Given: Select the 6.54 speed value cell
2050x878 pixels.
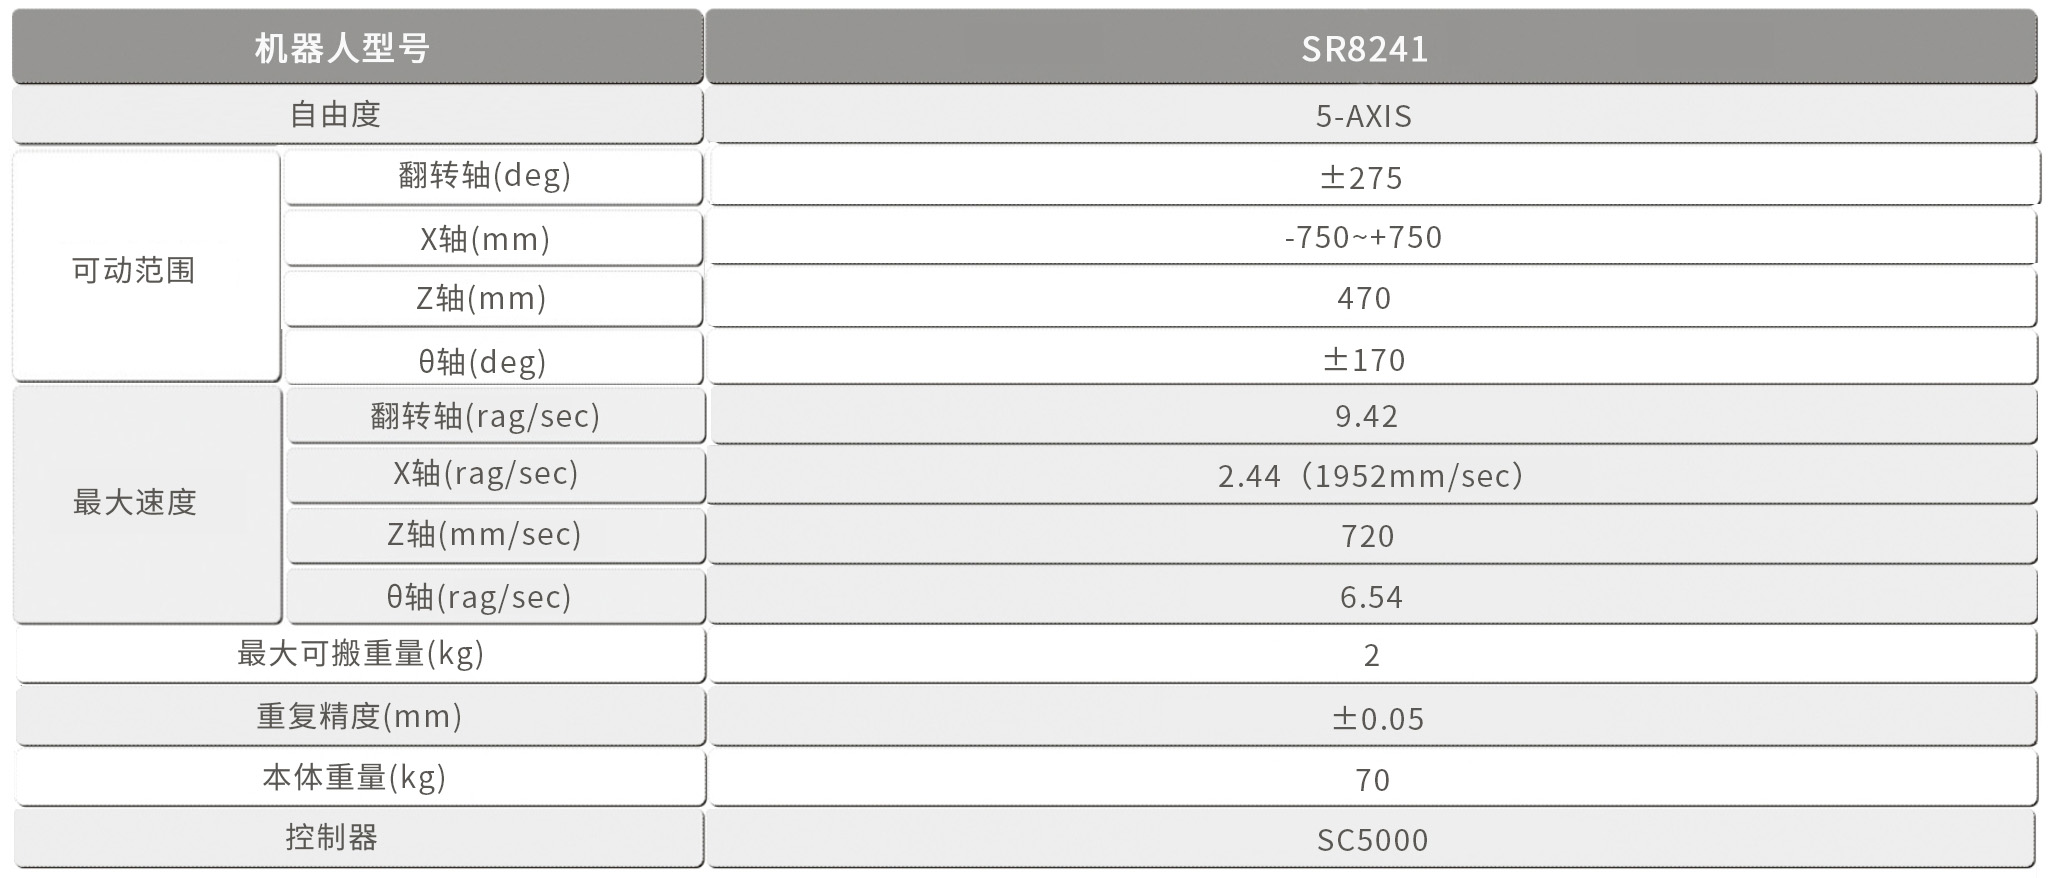Looking at the screenshot, I should tap(1371, 597).
